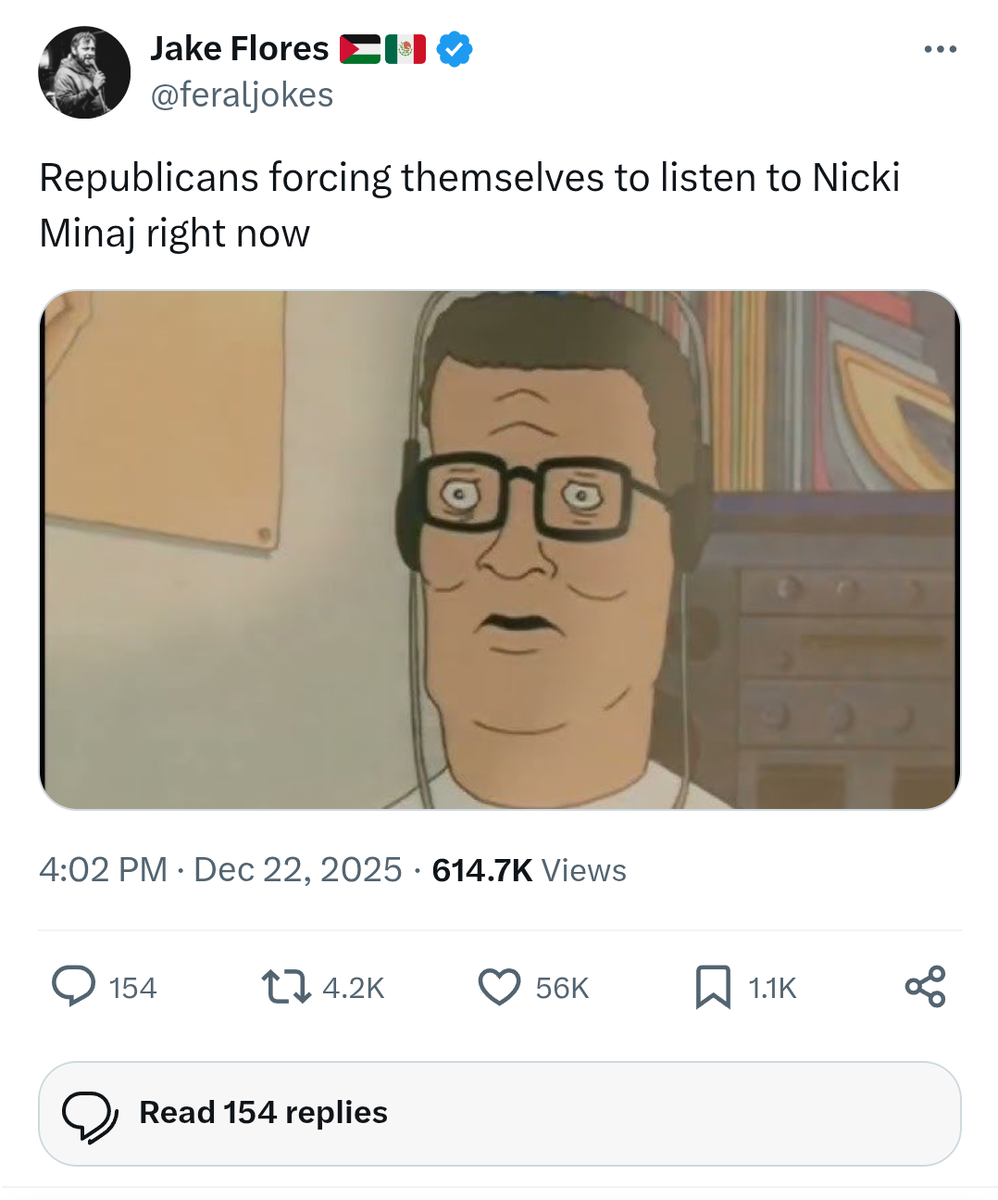Image resolution: width=998 pixels, height=1200 pixels.
Task: Click the Palestine flag emoji
Action: [360, 48]
